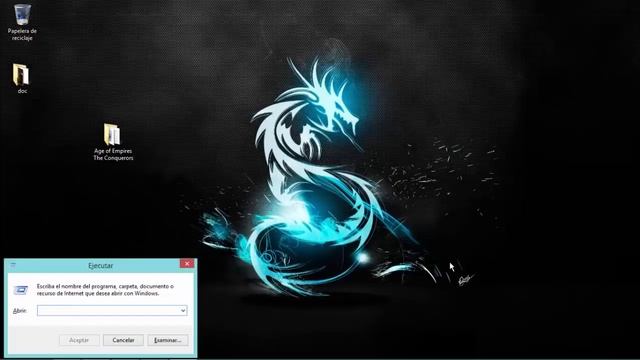Screen dimensions: 640x360
Task: Expand the Abrir combo box dropdown arrow
Action: [x=183, y=311]
